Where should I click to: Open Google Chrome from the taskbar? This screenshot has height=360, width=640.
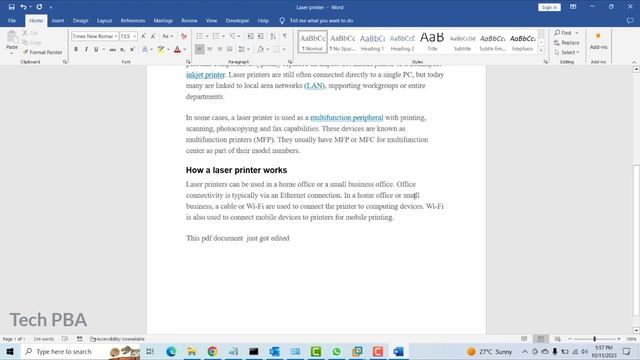tap(212, 351)
